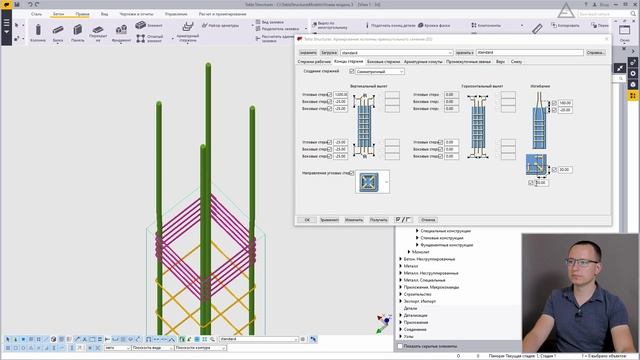Screen dimensions: 640x360
Task: Select the Перекрытие slab tool
Action: pos(98,33)
